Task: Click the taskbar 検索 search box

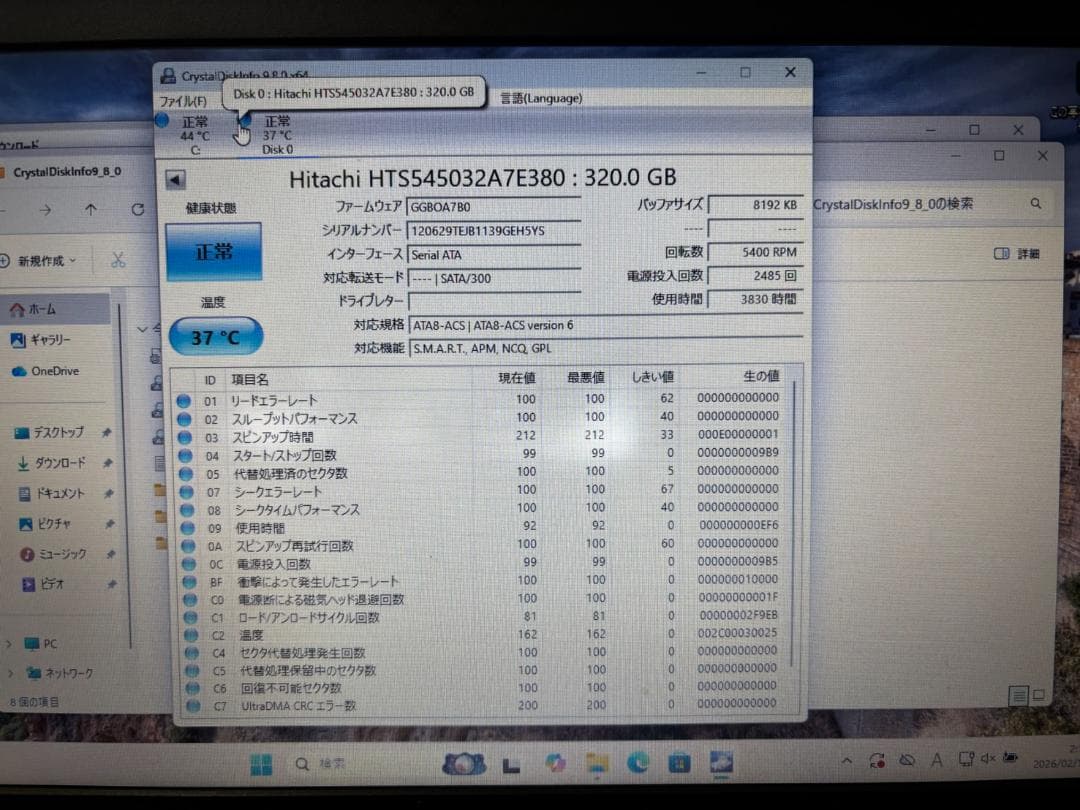Action: click(x=322, y=764)
